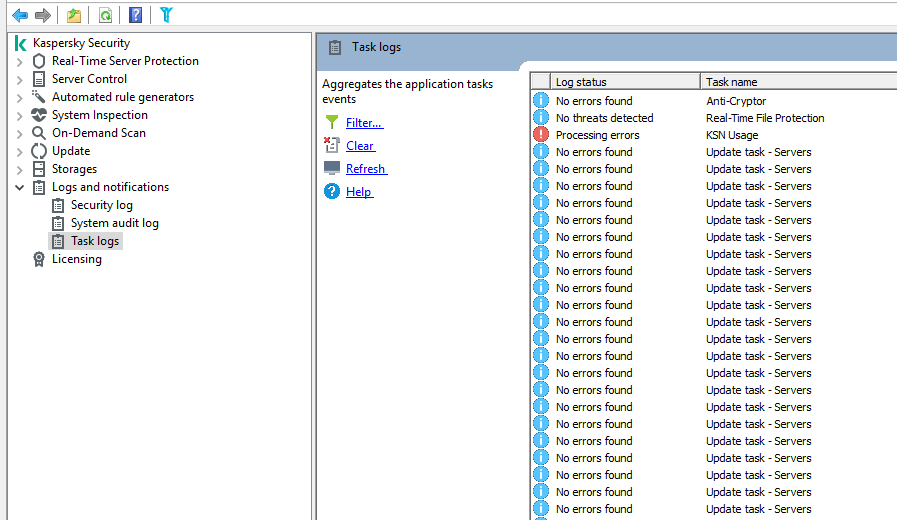
Task: Click the funnel filter toolbar icon
Action: pos(166,15)
